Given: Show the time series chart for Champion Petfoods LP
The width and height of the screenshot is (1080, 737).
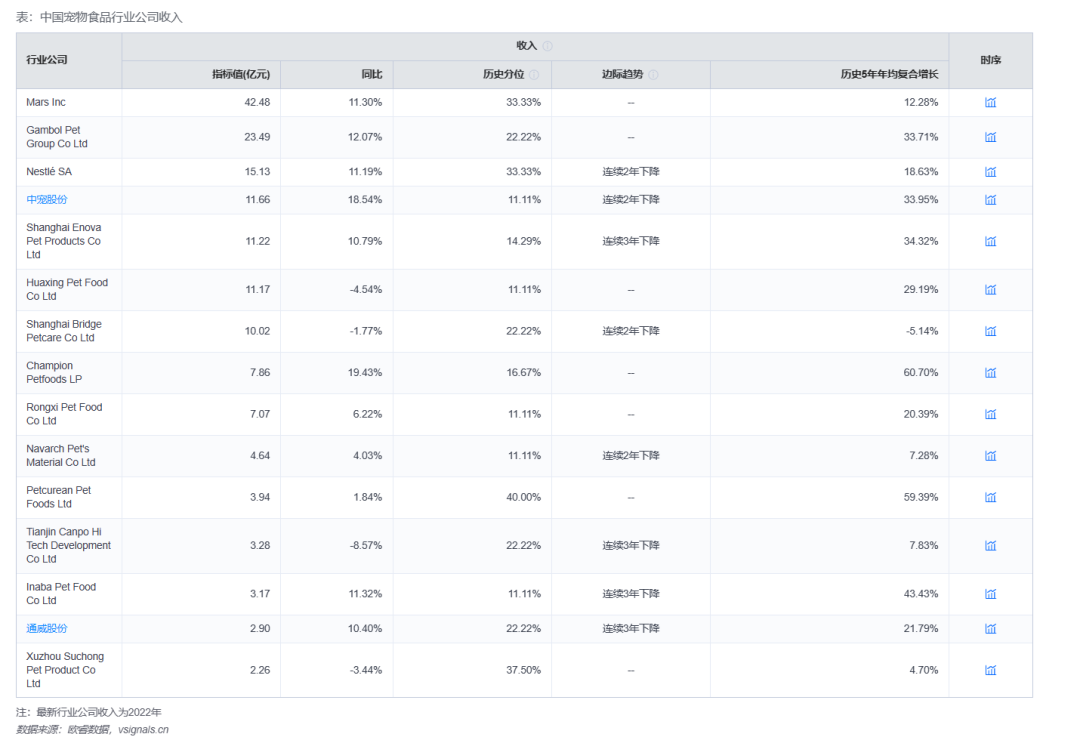Looking at the screenshot, I should (x=990, y=373).
